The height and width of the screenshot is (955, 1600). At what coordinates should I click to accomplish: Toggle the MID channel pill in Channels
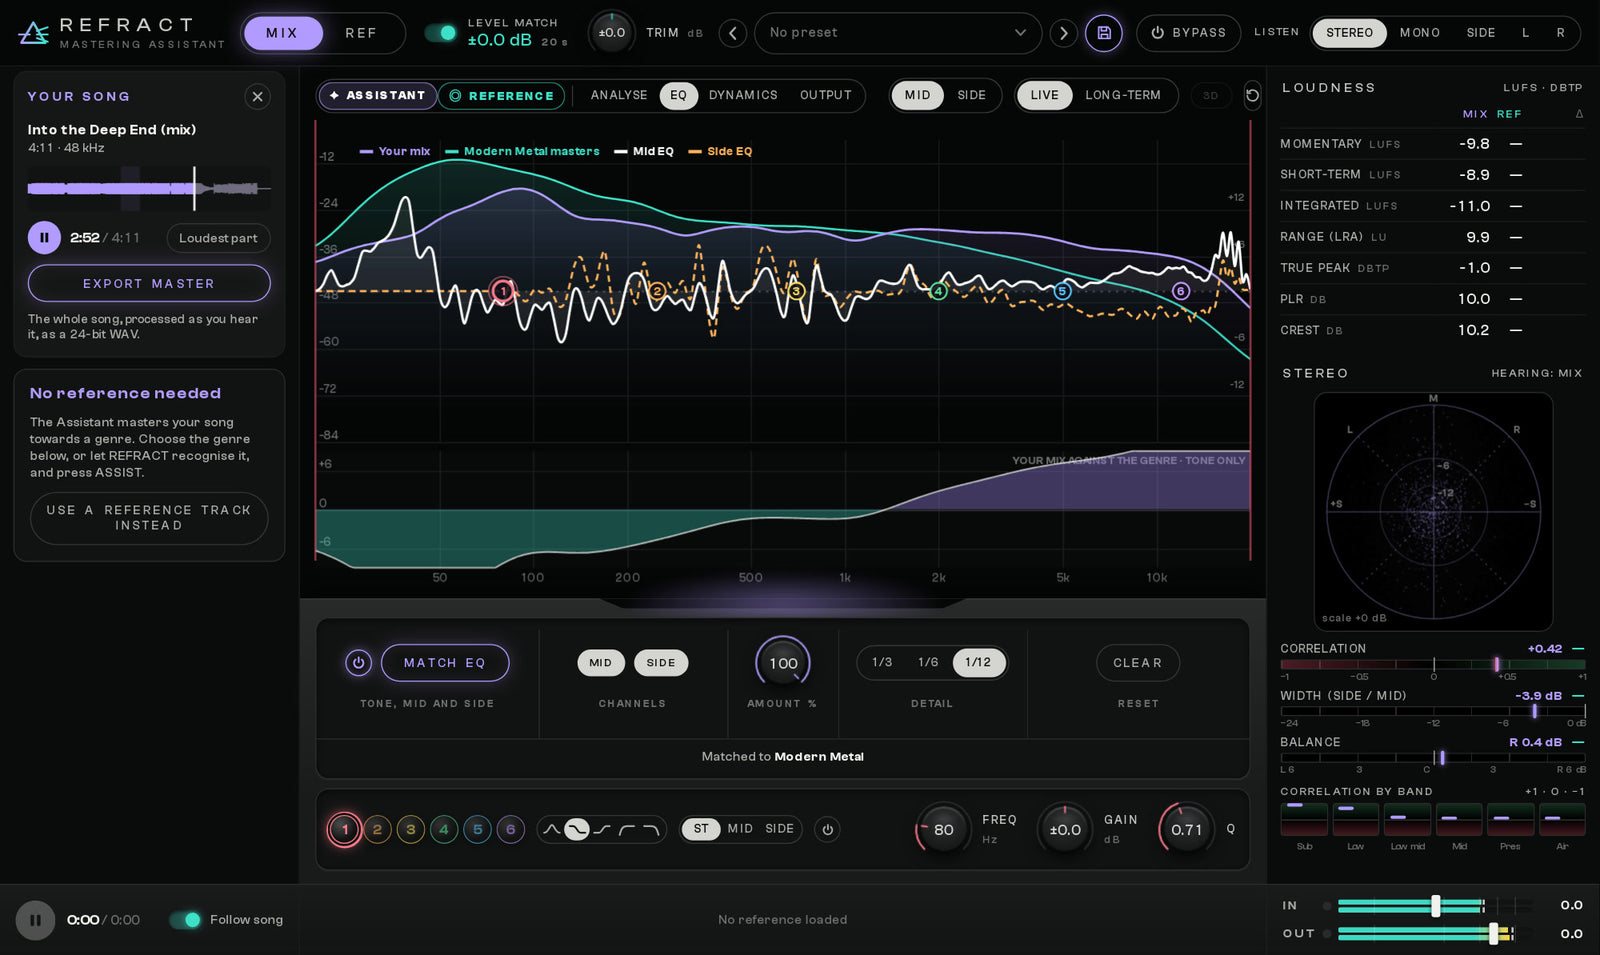click(x=600, y=663)
